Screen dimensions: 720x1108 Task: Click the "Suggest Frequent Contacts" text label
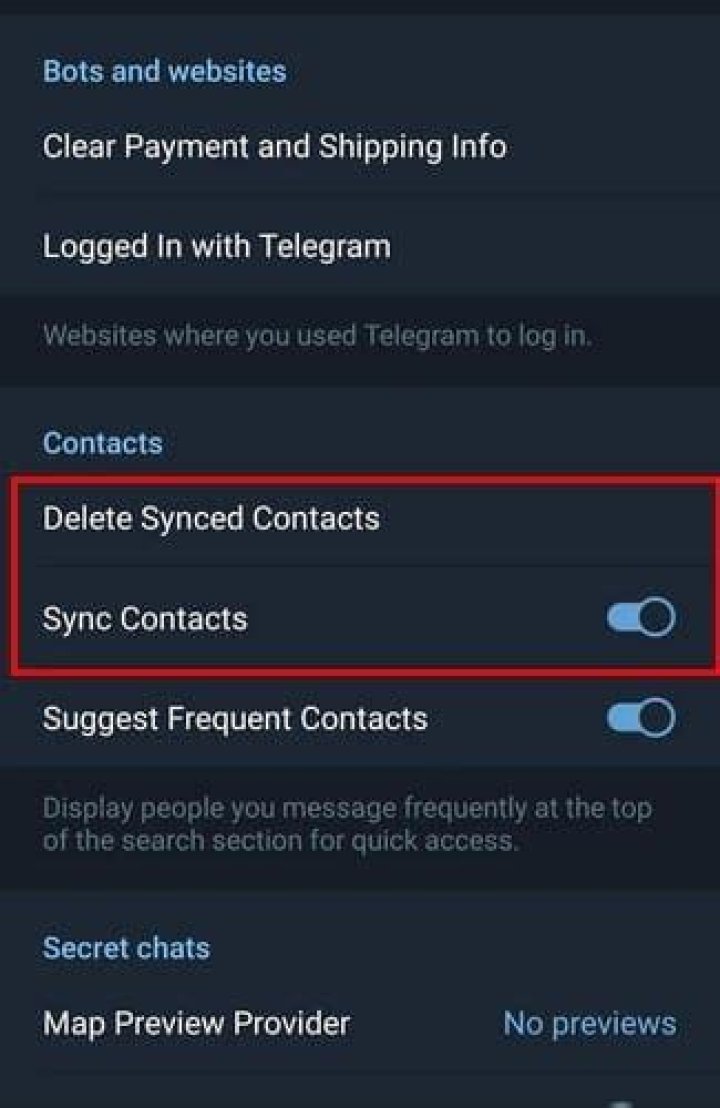click(x=235, y=718)
